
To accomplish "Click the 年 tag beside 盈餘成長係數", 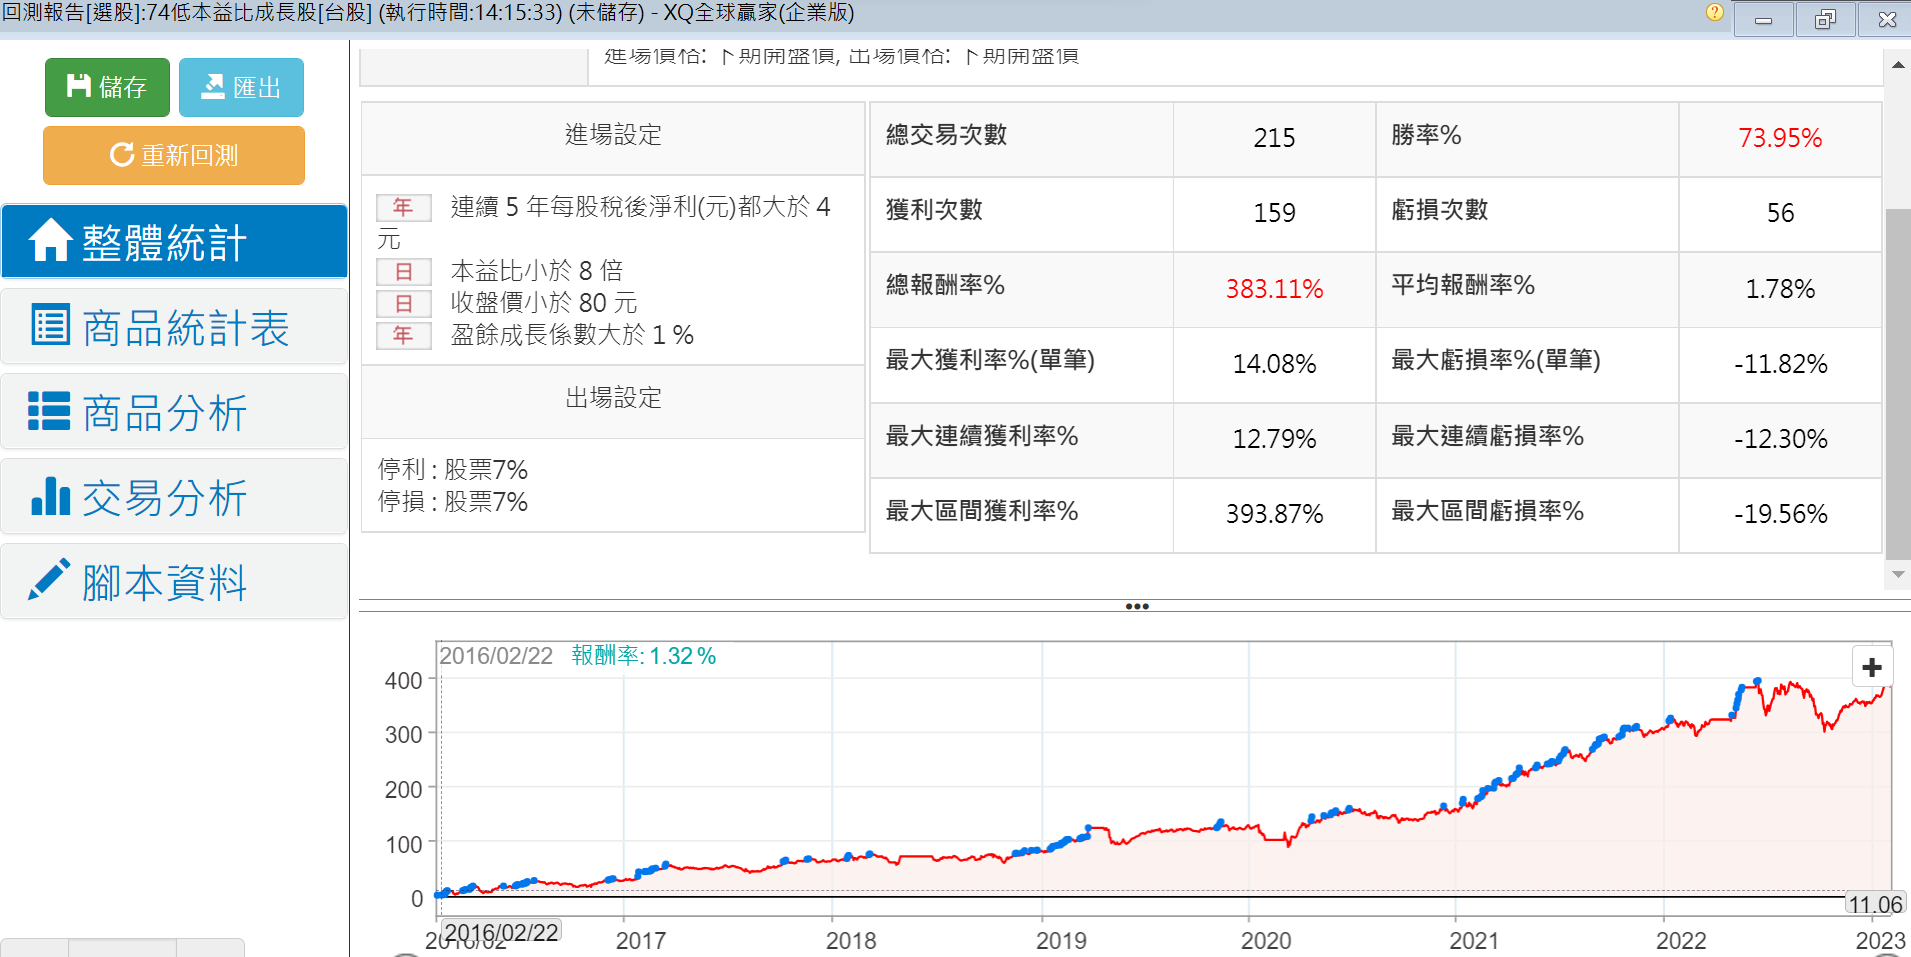I will tap(403, 335).
